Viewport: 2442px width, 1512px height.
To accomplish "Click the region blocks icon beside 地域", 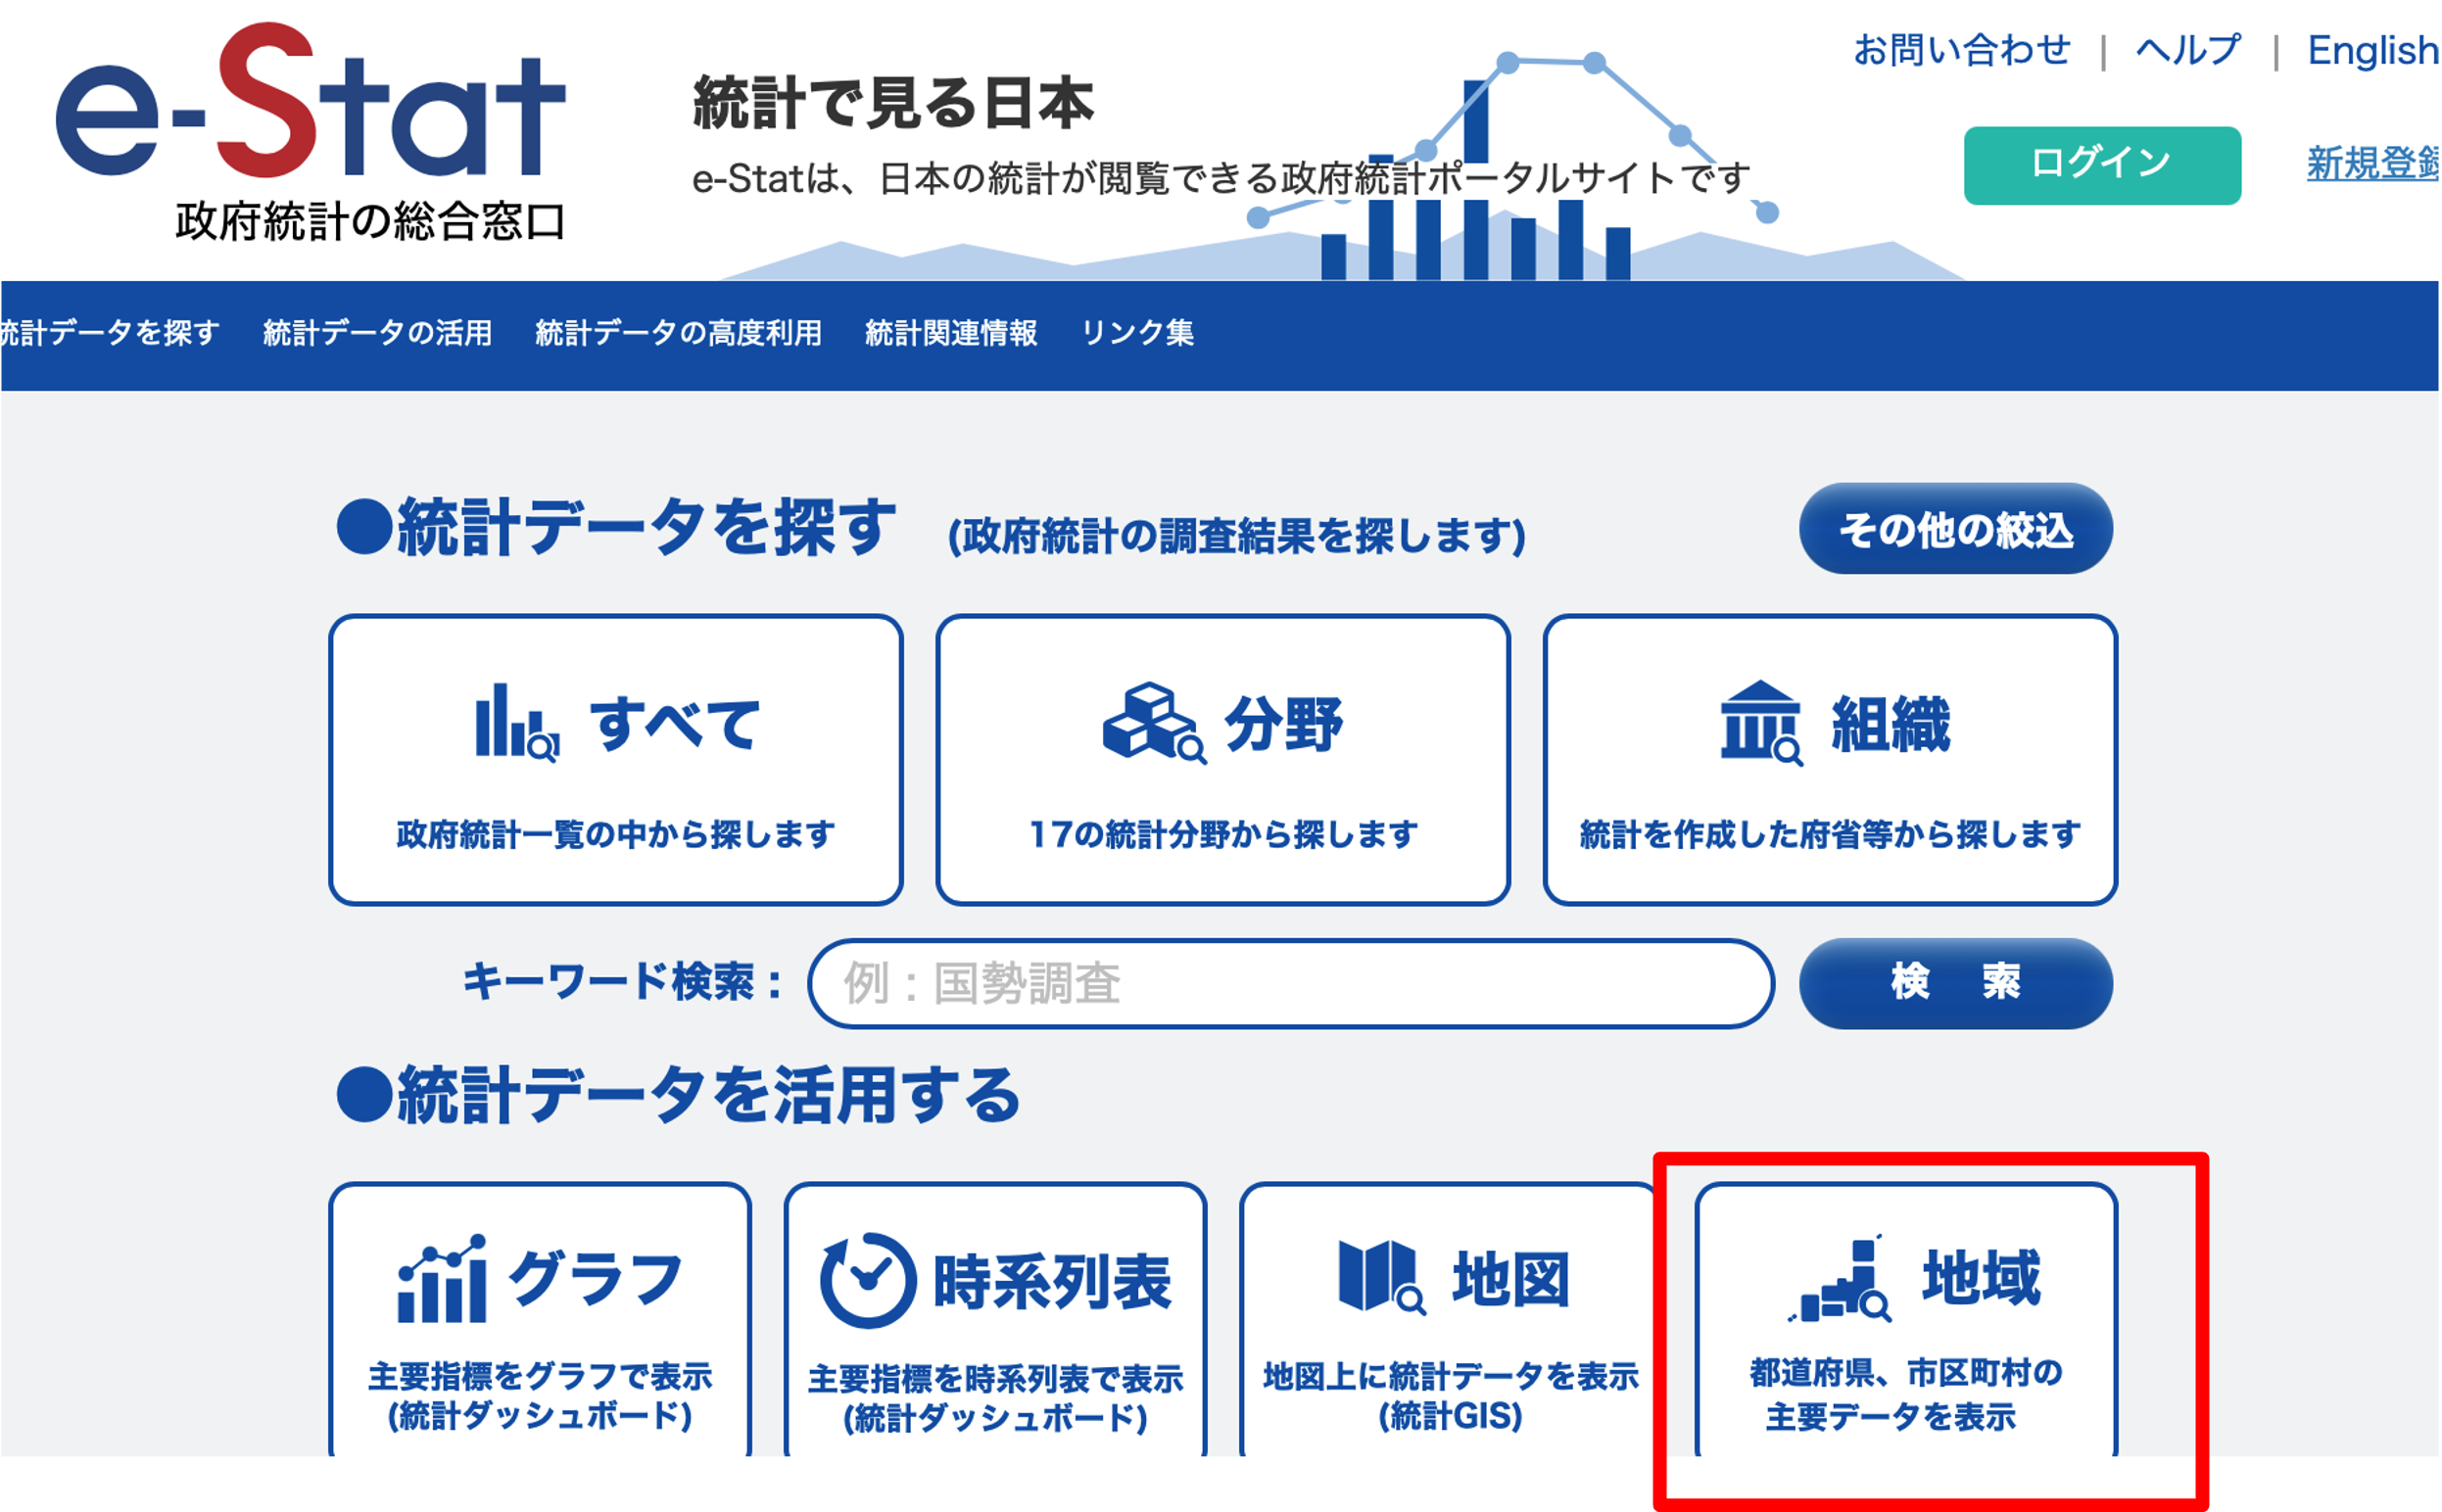I will pos(1841,1279).
